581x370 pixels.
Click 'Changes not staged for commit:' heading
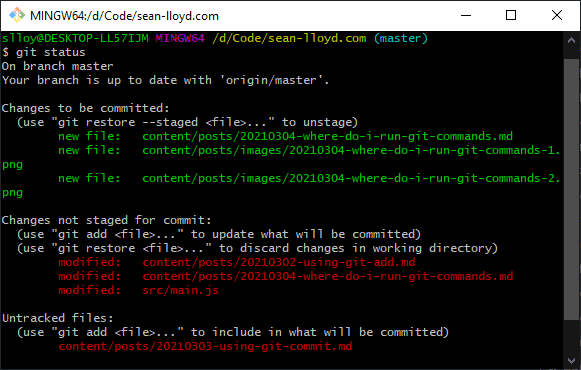106,220
